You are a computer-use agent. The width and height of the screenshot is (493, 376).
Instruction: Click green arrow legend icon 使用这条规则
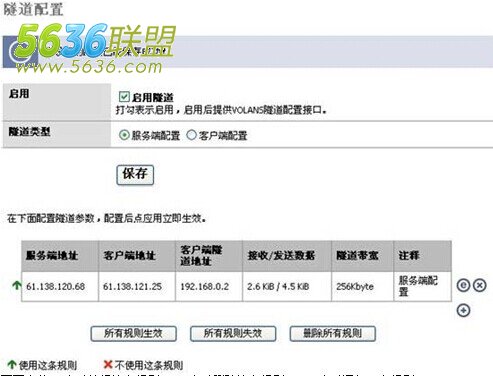pyautogui.click(x=12, y=364)
